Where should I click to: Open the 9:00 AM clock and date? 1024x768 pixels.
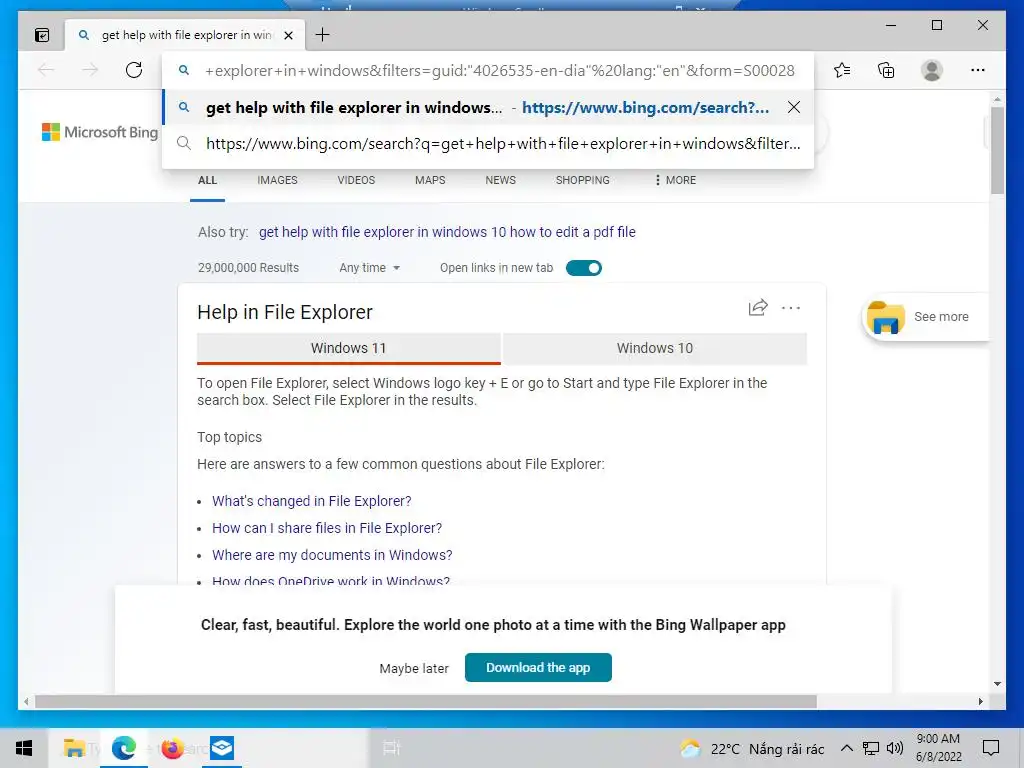[938, 748]
